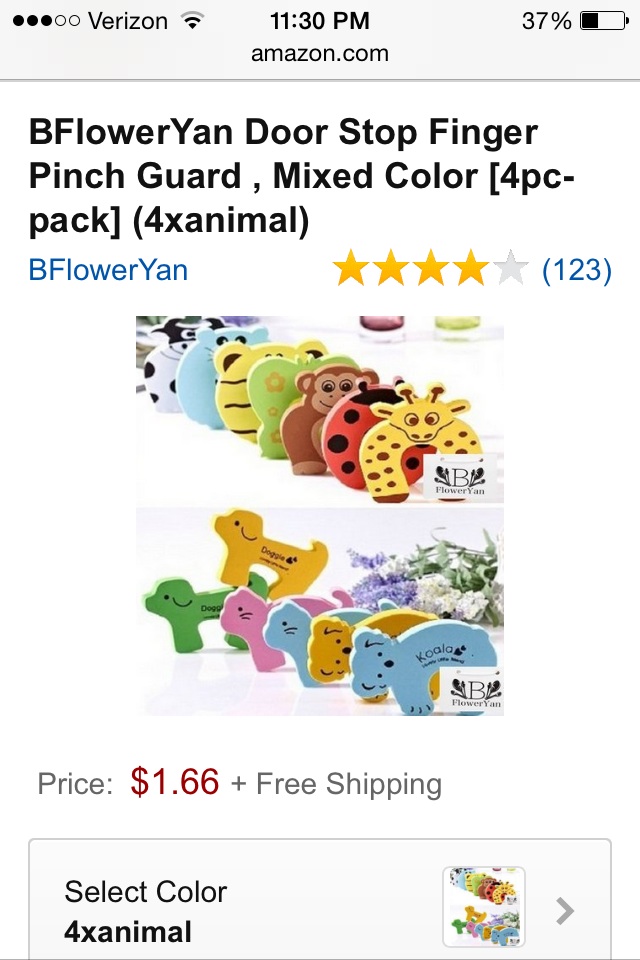Tap the battery icon in status bar

[x=604, y=21]
